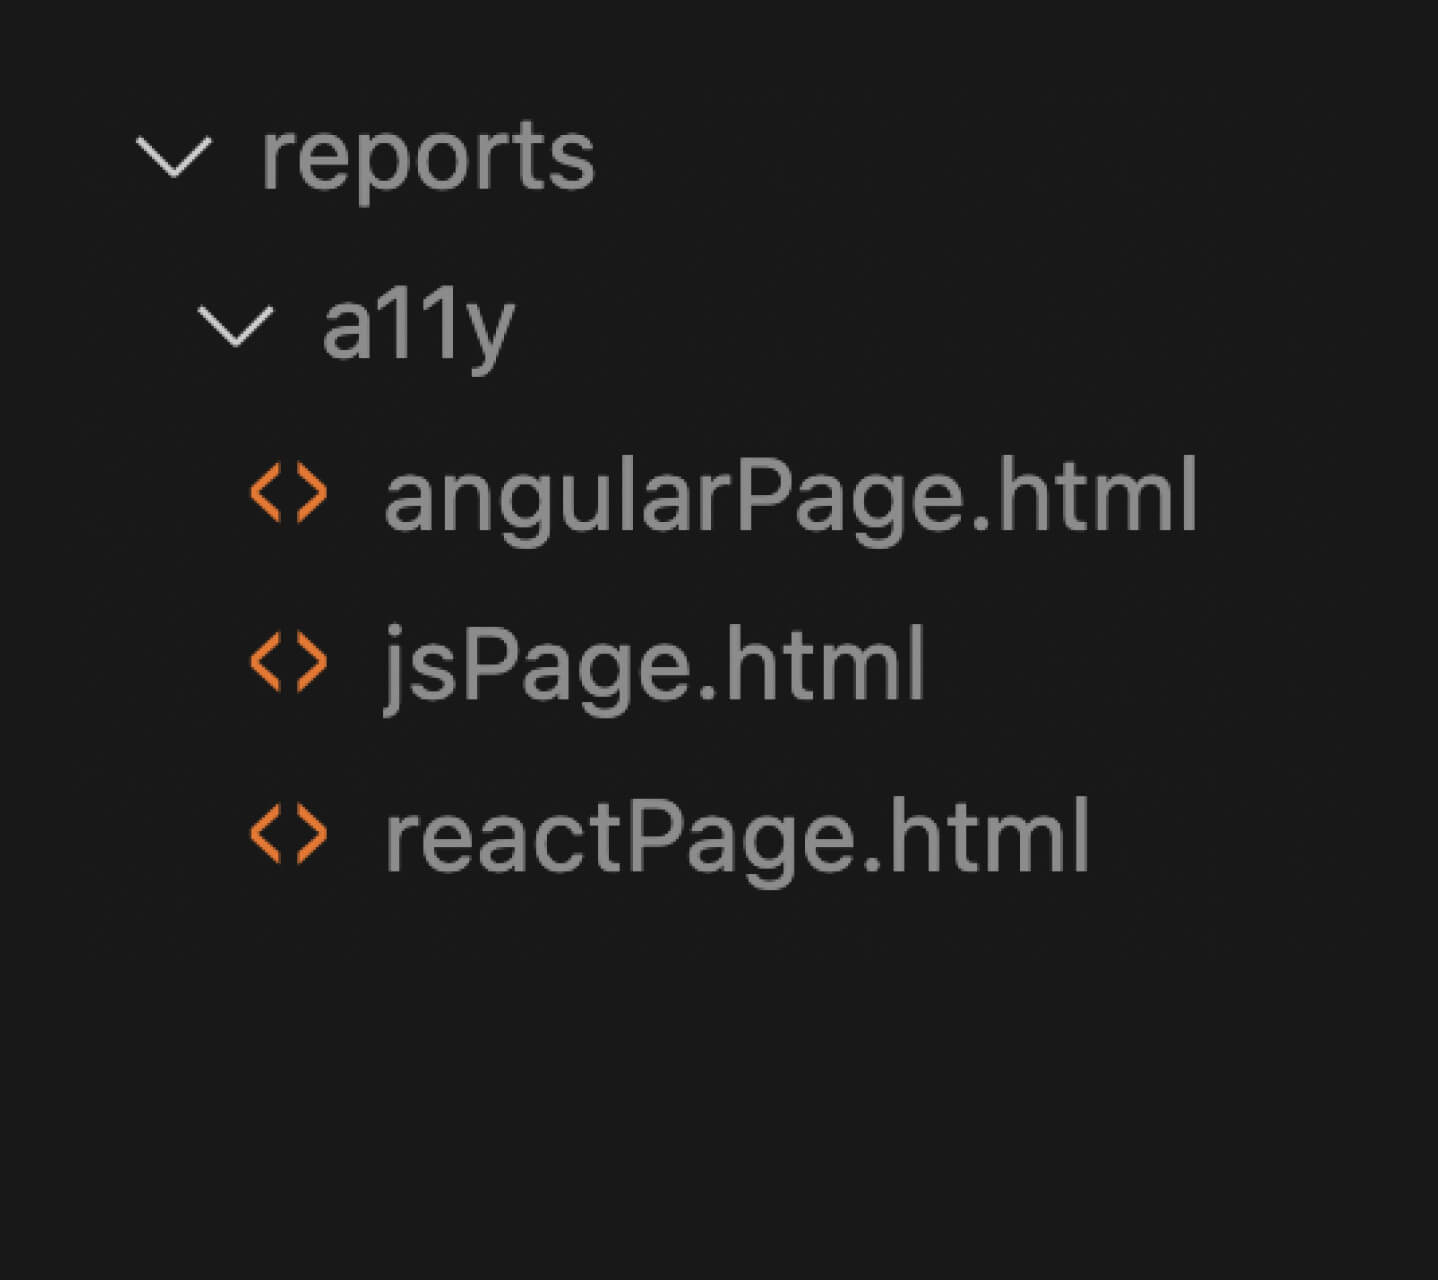
Task: Click the a11y subfolder label under reports
Action: tap(417, 327)
